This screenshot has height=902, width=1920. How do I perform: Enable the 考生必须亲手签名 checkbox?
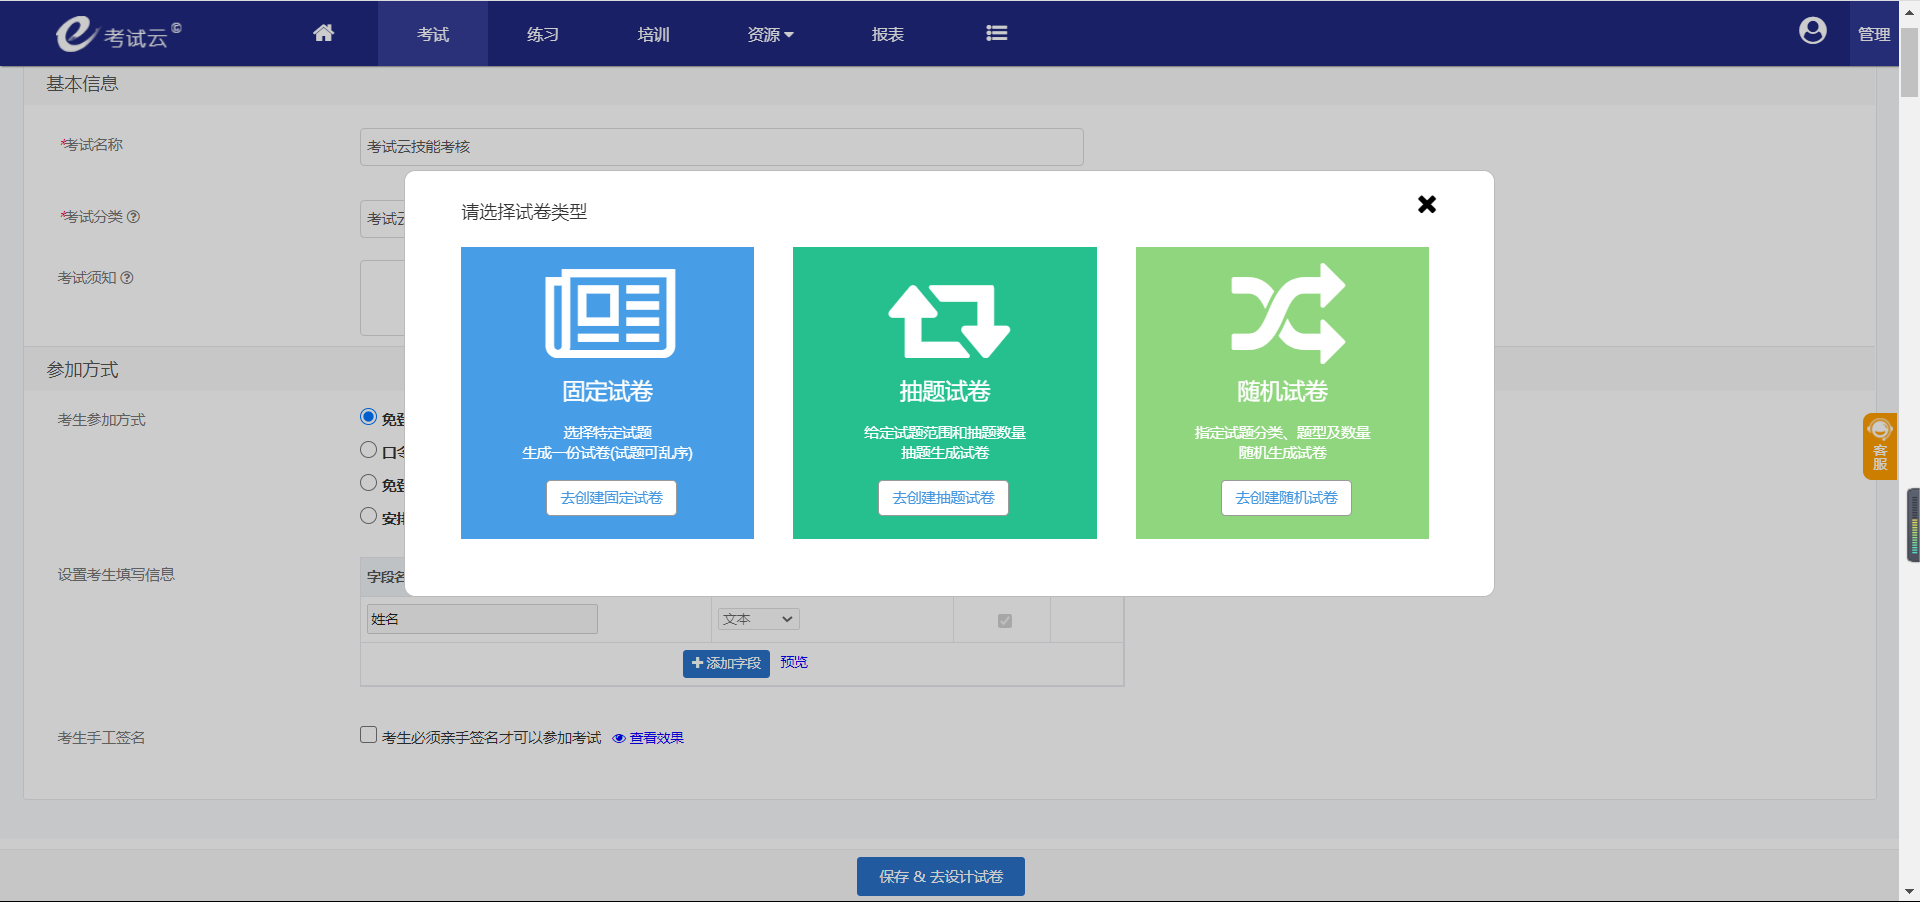point(368,735)
